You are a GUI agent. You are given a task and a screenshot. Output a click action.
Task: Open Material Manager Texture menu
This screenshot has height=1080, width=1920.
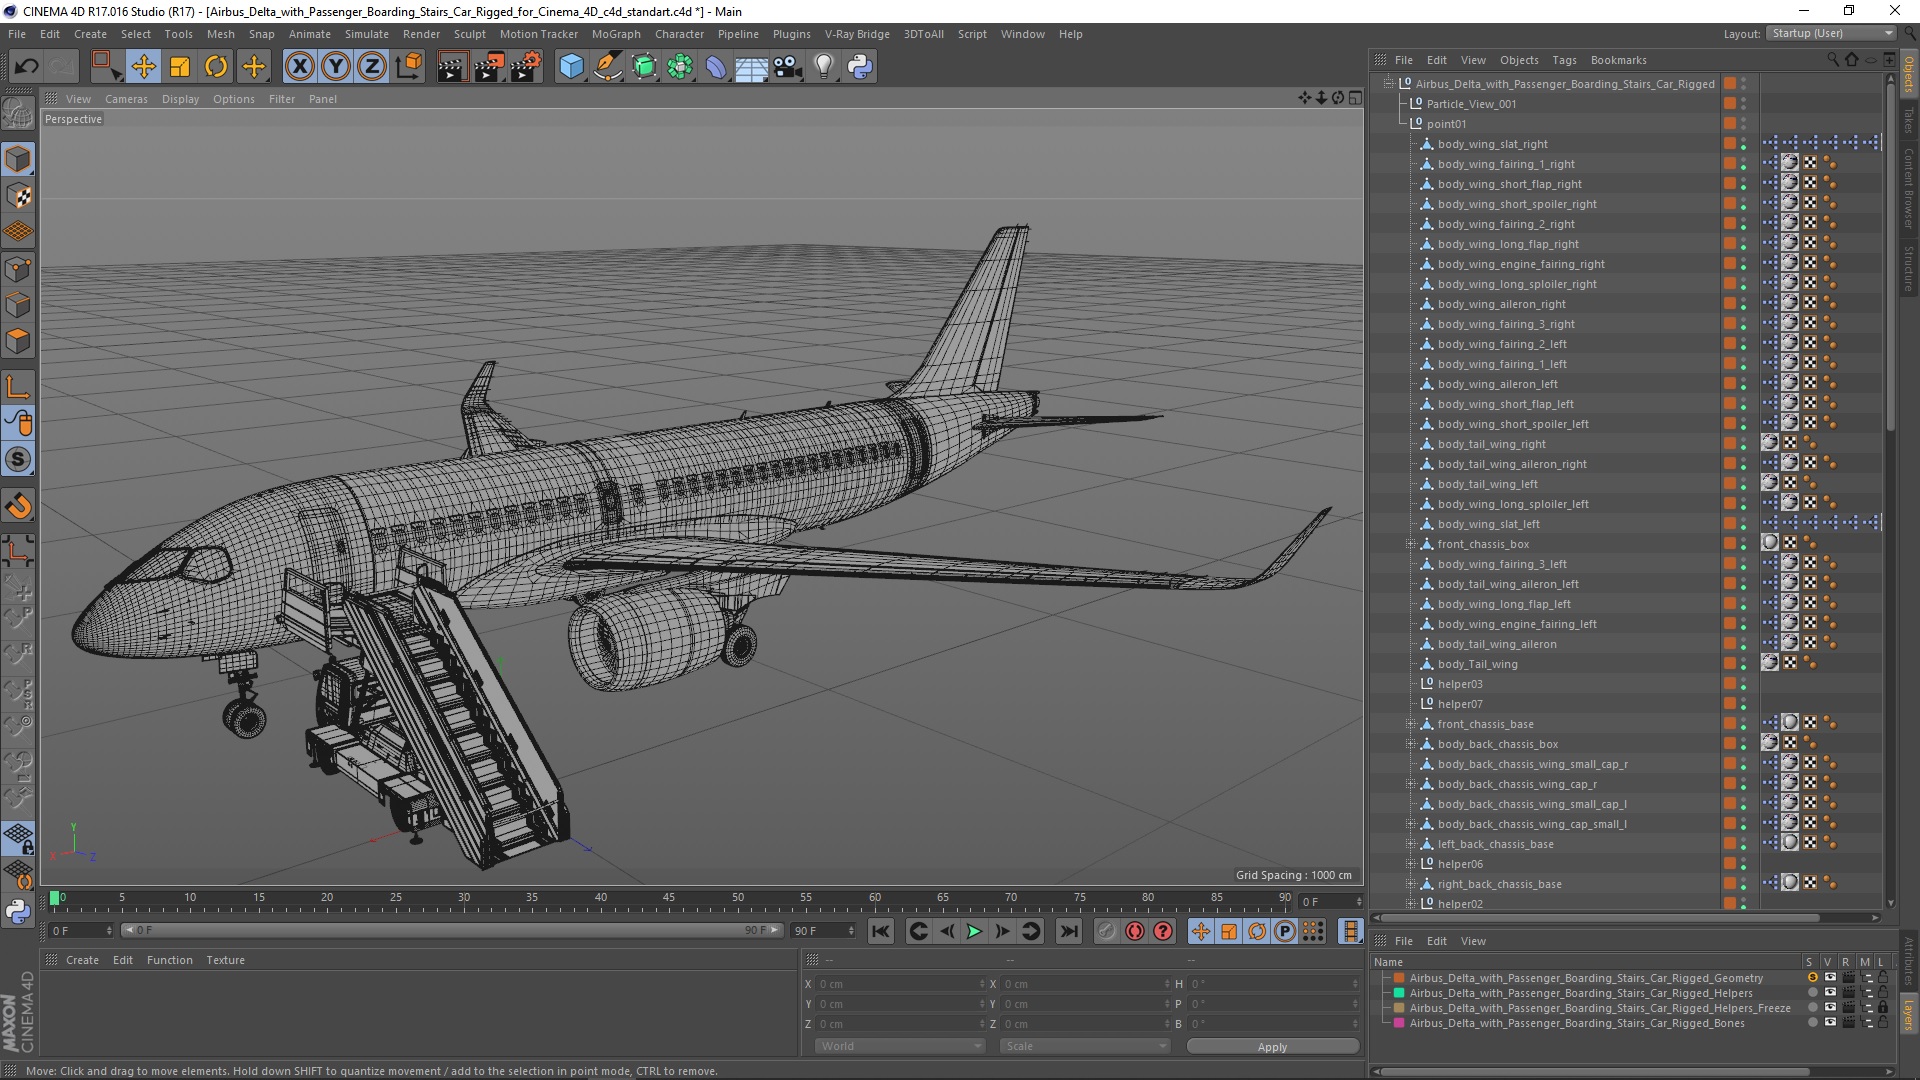pyautogui.click(x=225, y=960)
